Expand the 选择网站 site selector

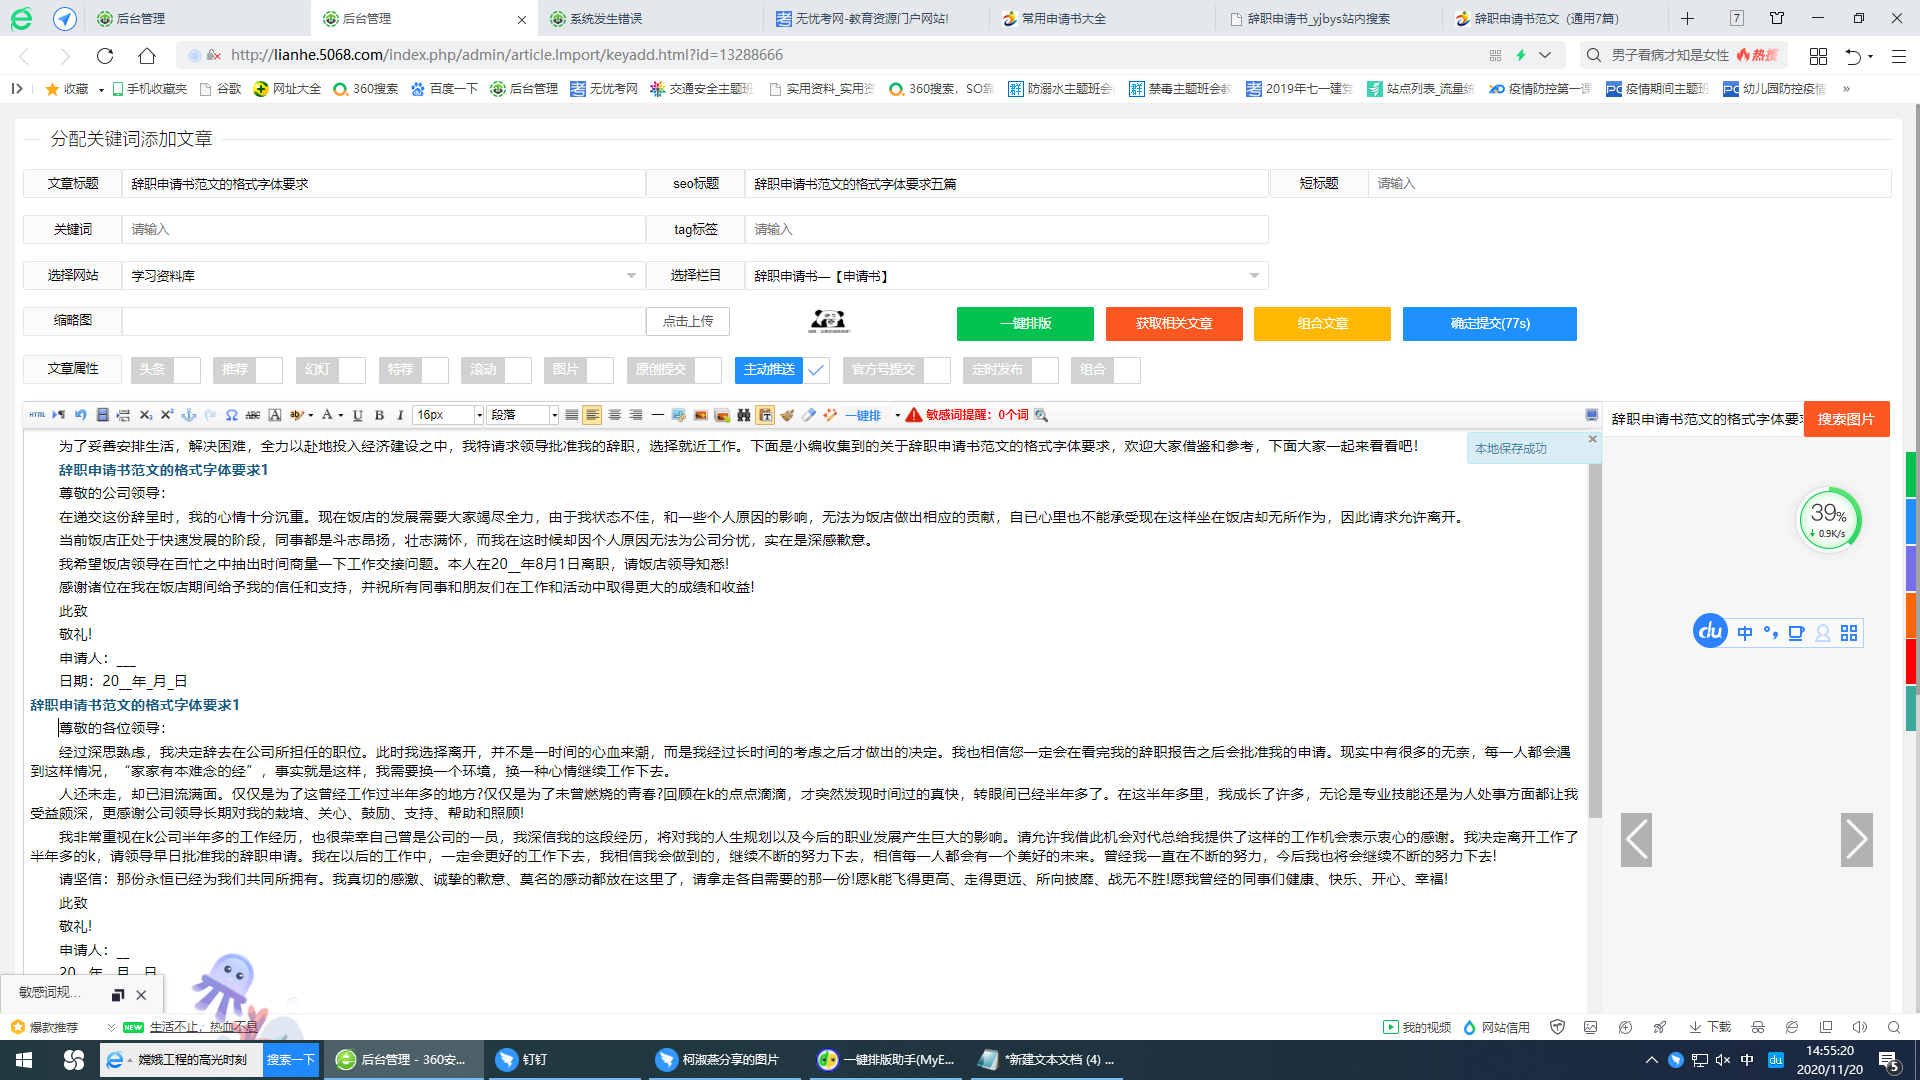(x=630, y=275)
